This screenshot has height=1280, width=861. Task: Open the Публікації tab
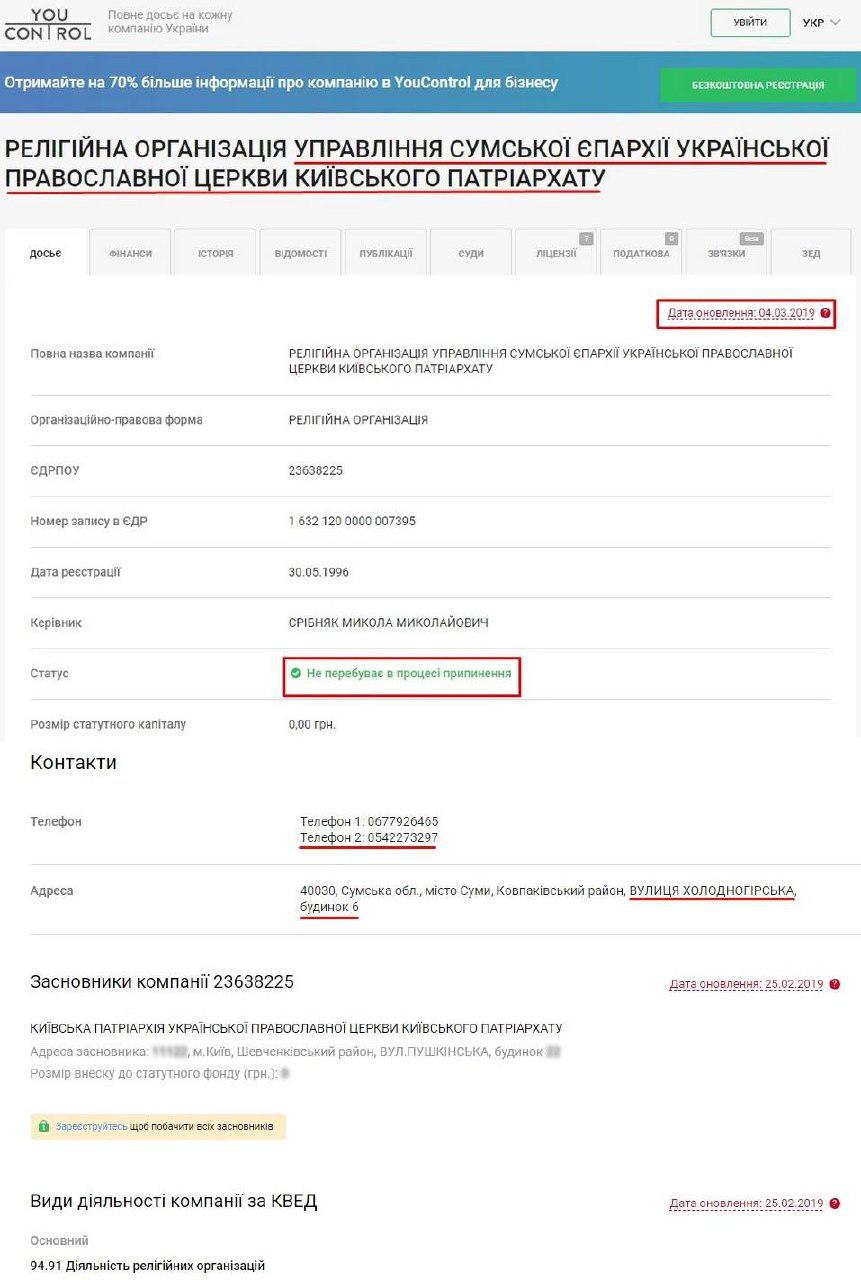click(386, 253)
